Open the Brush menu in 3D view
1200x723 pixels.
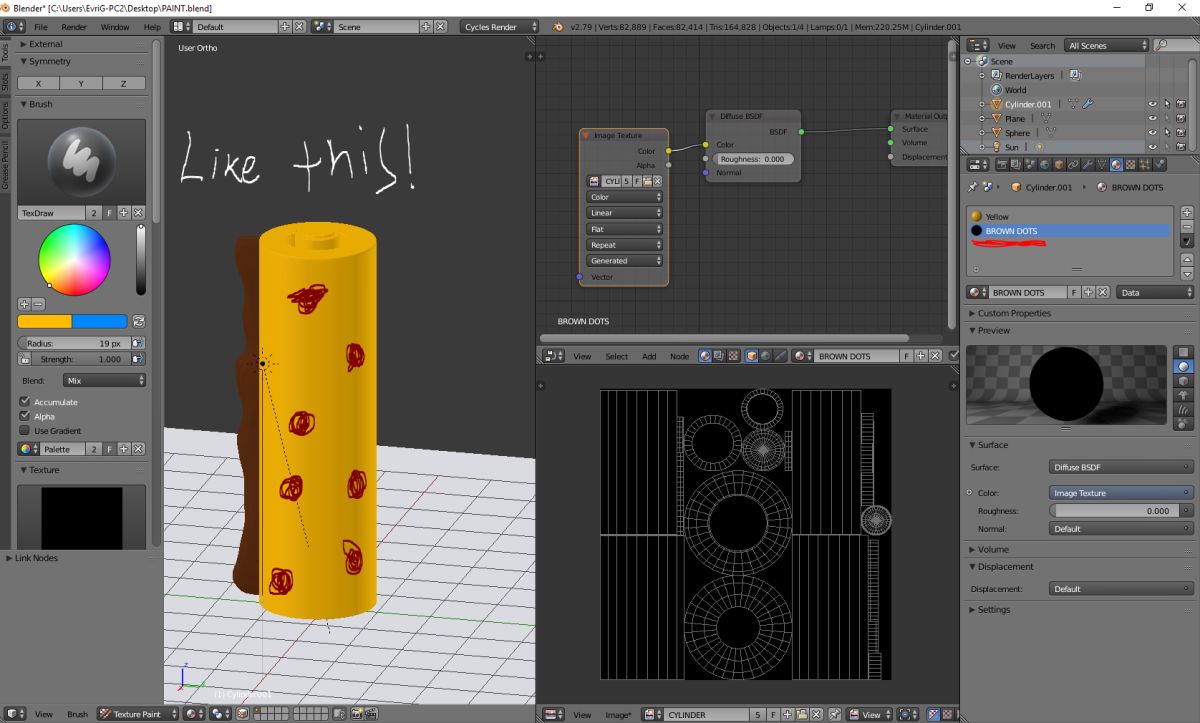click(x=77, y=714)
